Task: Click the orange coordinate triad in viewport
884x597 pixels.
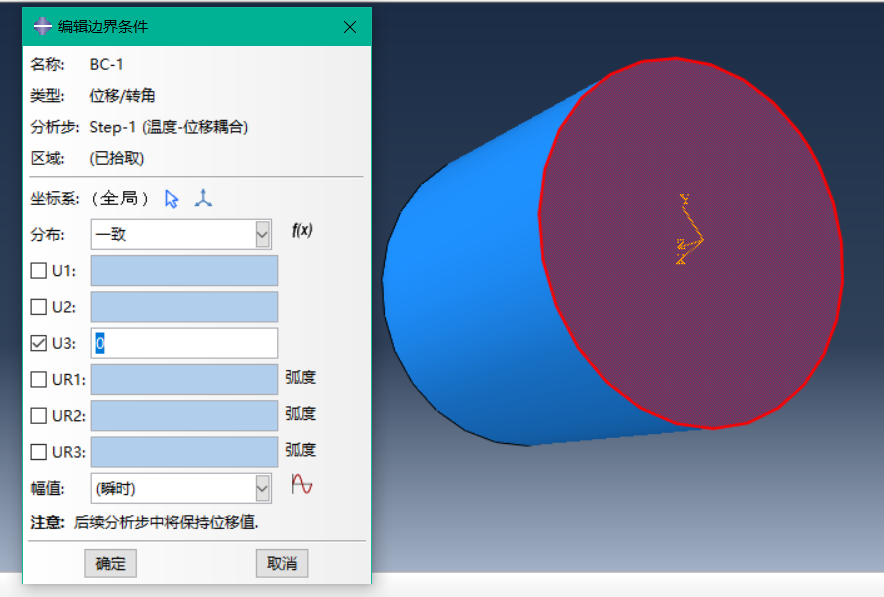Action: [x=688, y=238]
